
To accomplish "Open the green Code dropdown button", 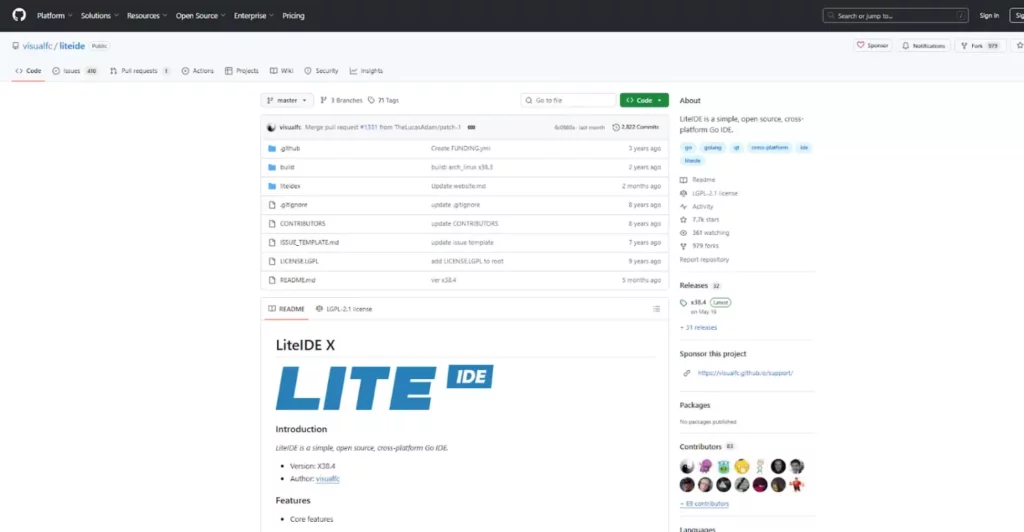I will coord(643,100).
